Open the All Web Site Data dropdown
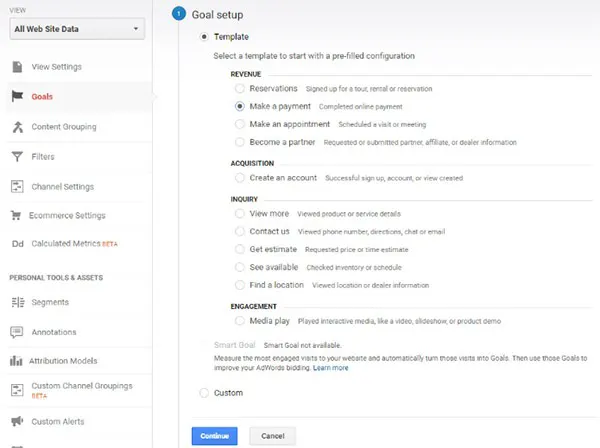 coord(77,29)
